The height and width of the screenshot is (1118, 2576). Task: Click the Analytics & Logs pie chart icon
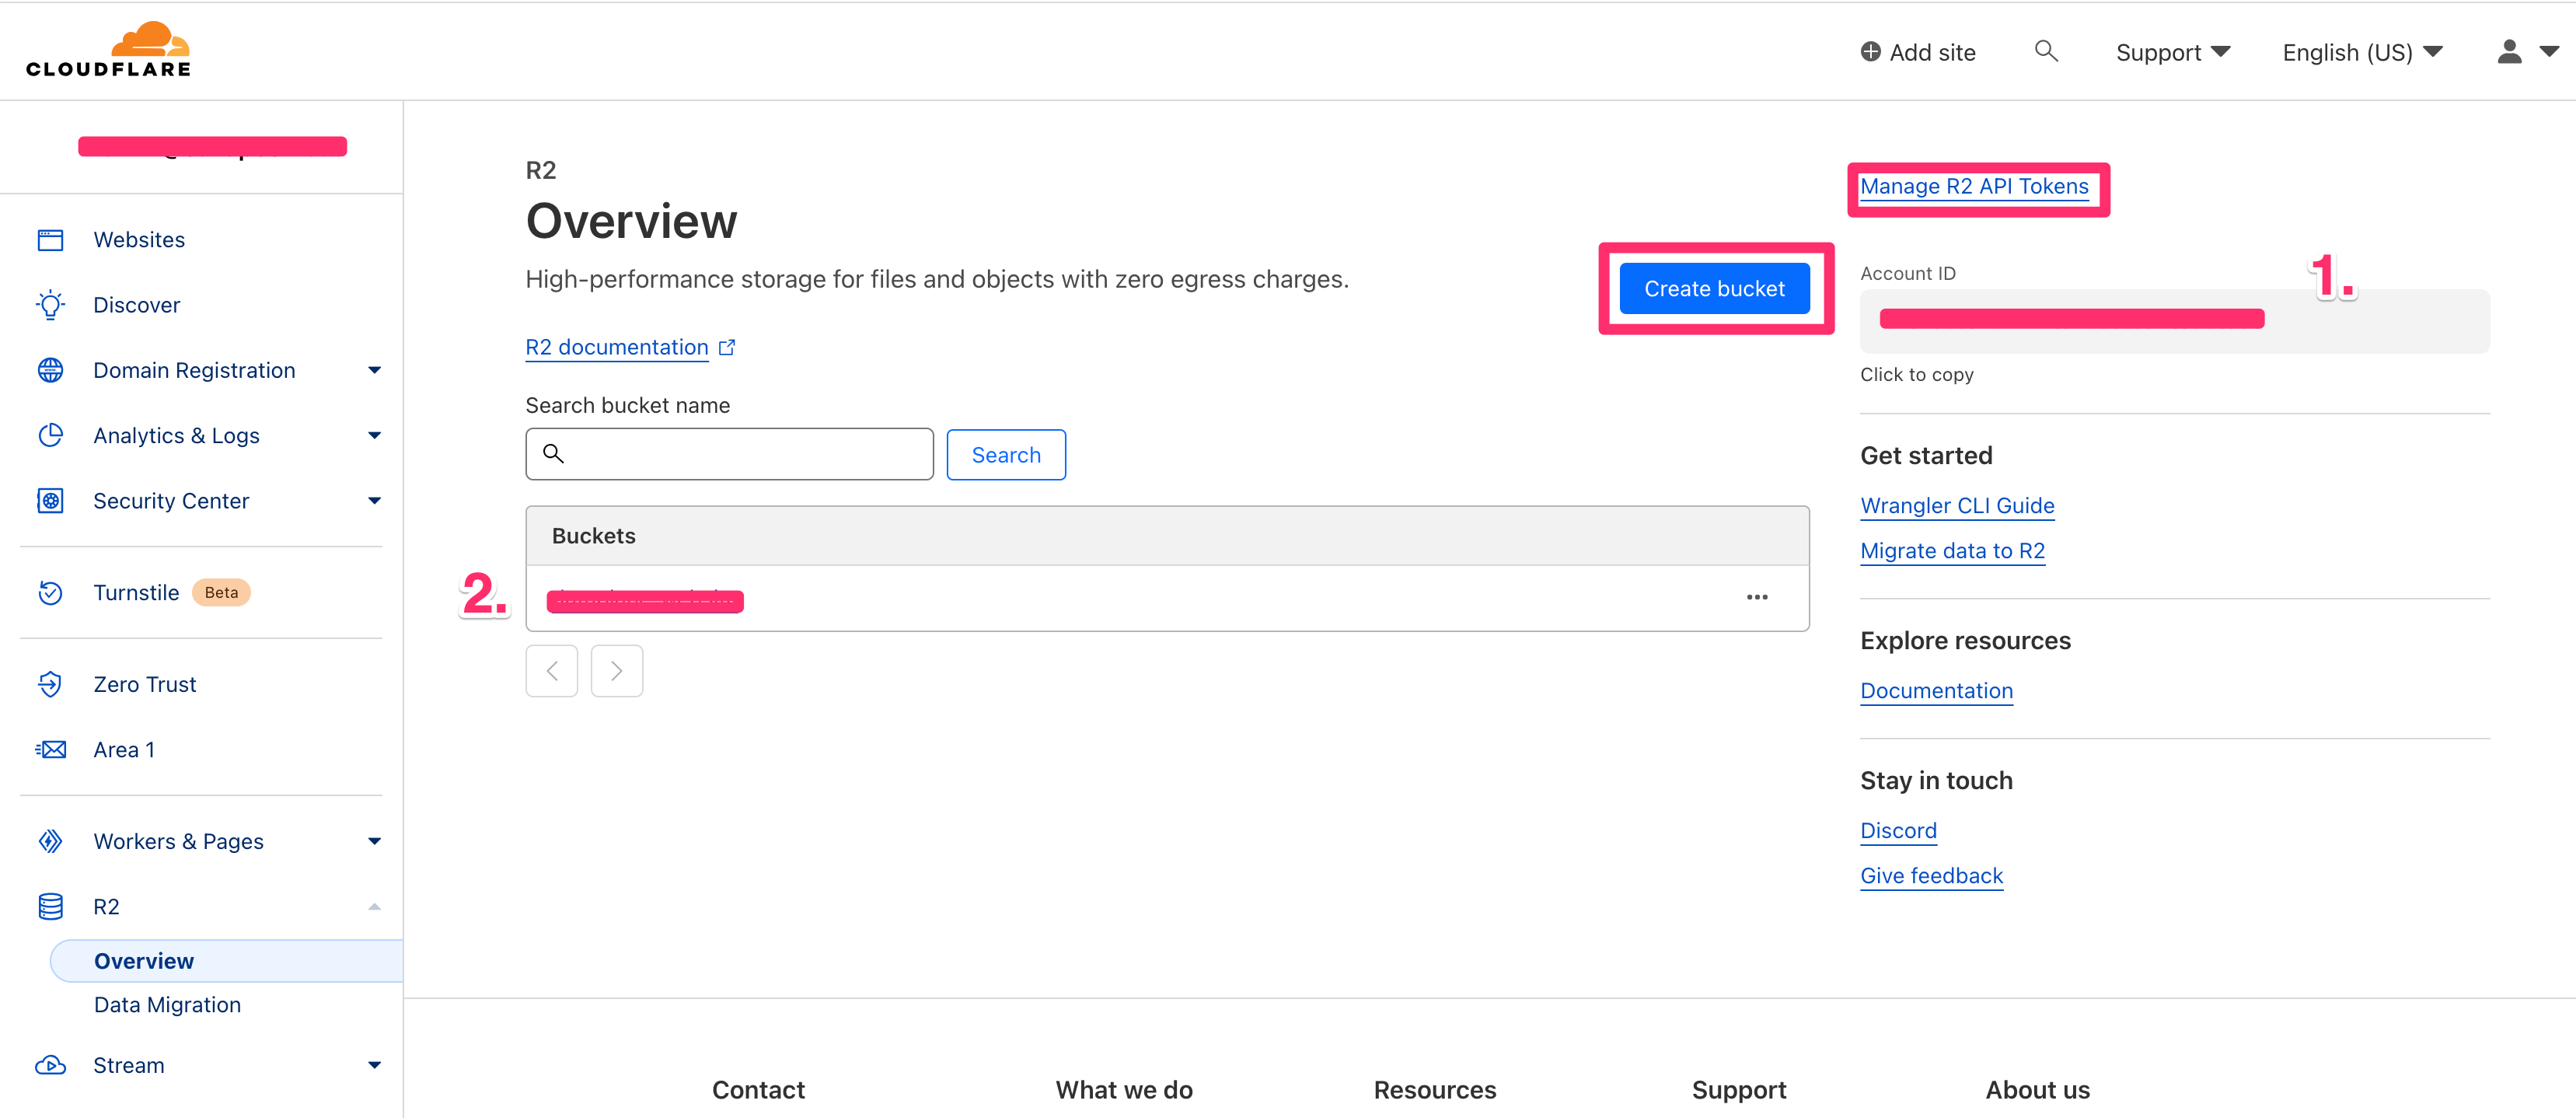tap(50, 435)
